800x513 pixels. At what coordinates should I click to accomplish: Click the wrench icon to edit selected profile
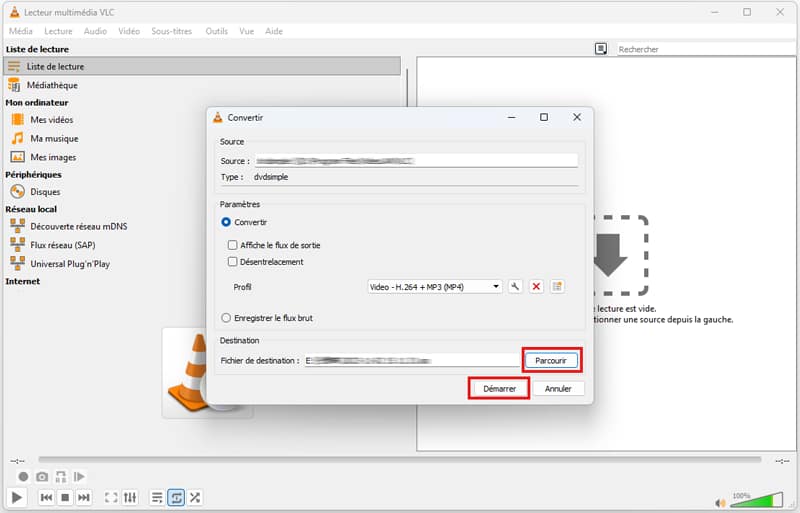click(x=516, y=287)
